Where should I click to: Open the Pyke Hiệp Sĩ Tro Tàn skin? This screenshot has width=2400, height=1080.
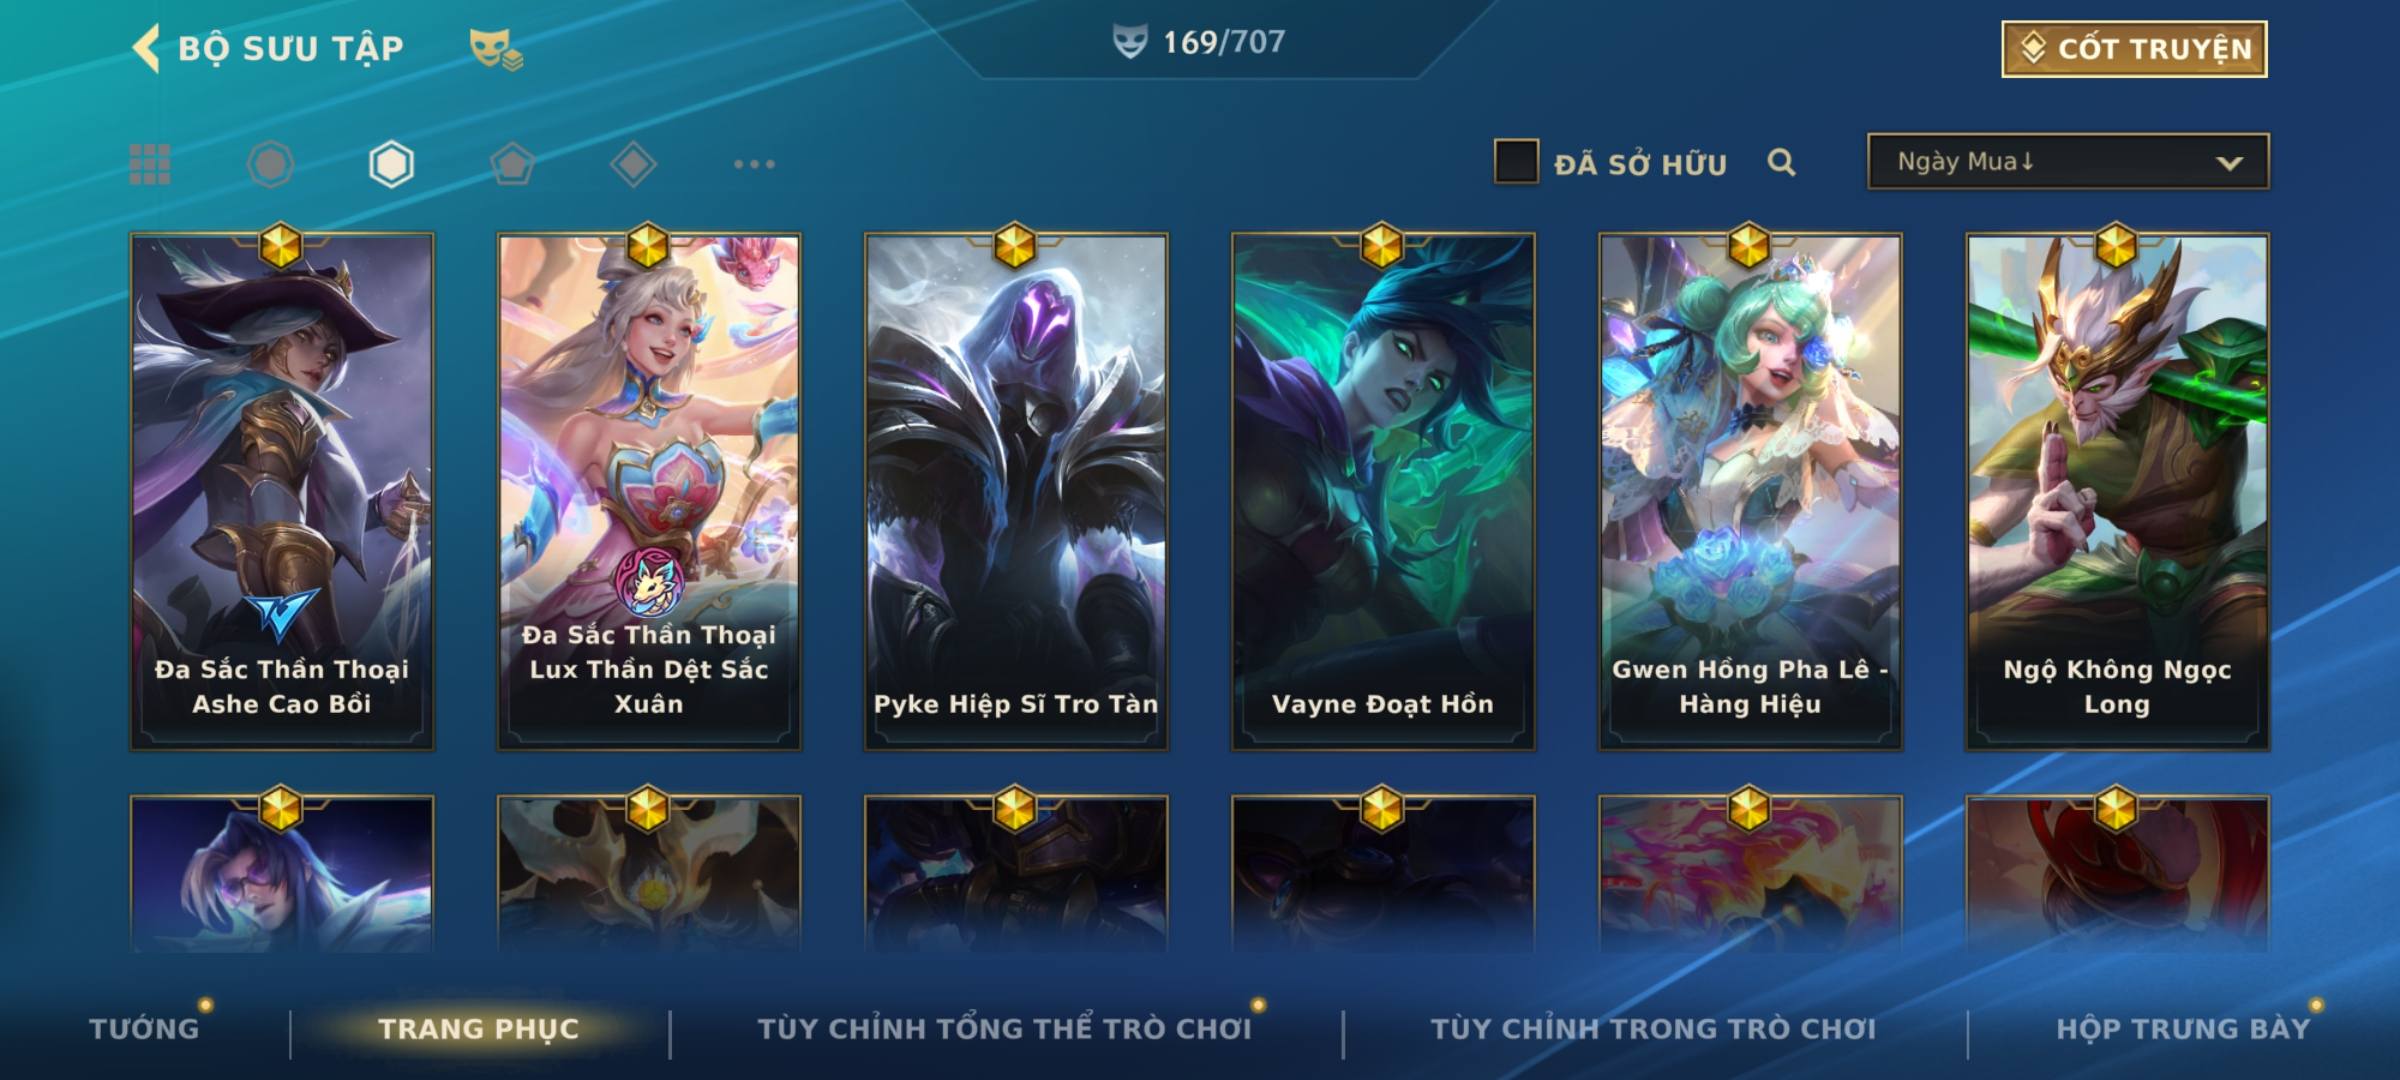[1016, 491]
